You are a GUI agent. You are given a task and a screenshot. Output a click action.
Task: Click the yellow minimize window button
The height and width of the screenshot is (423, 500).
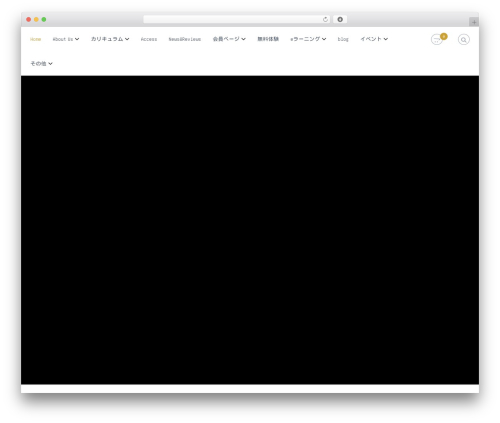click(x=36, y=19)
